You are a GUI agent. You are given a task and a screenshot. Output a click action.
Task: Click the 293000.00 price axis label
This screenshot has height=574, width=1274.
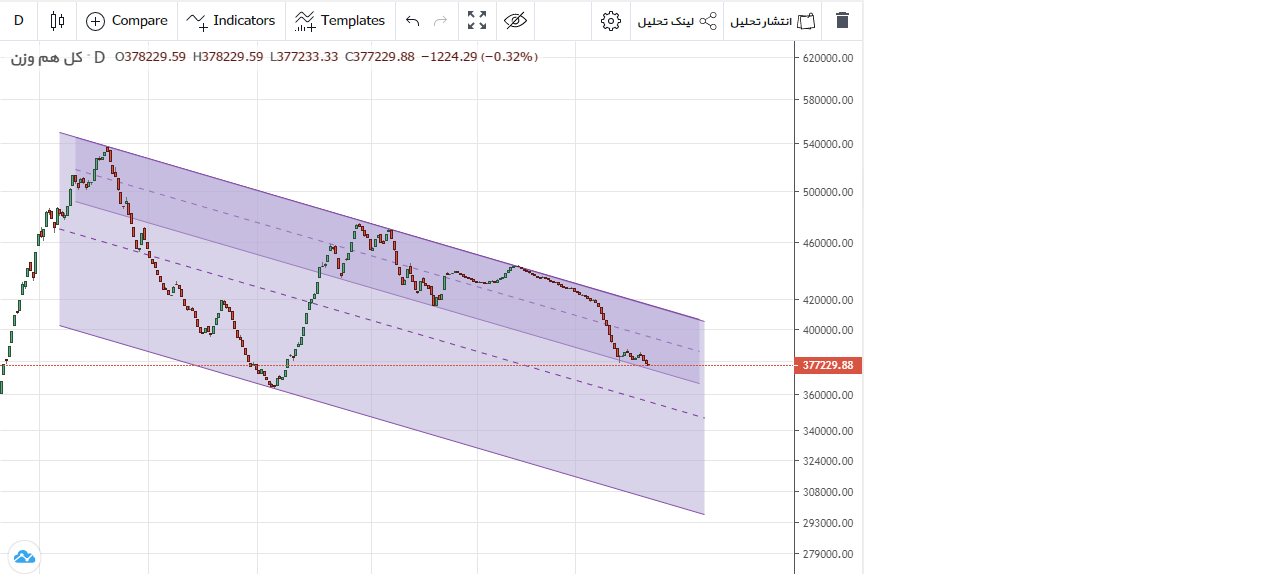(x=828, y=523)
